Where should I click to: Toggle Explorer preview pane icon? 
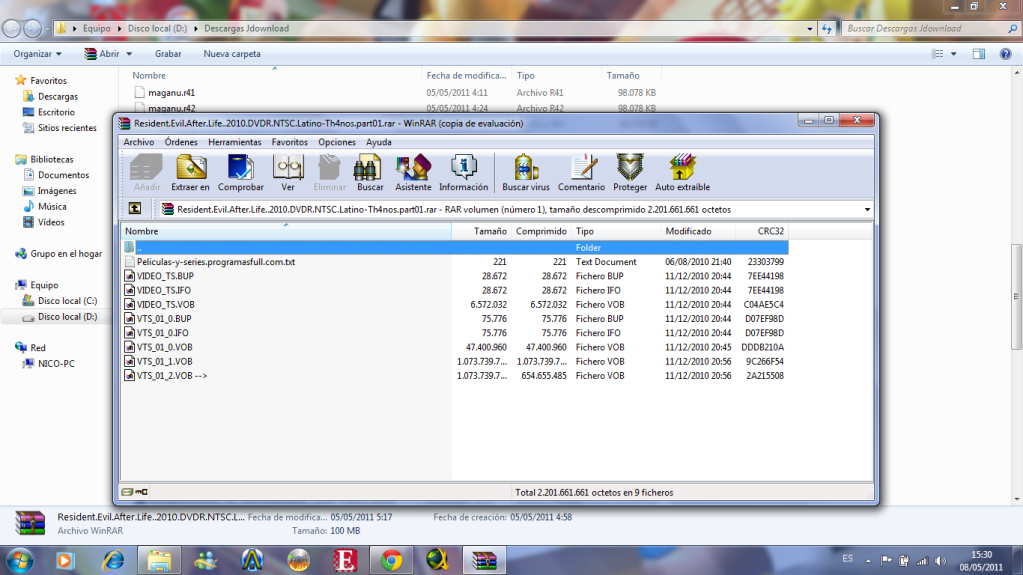pos(979,54)
